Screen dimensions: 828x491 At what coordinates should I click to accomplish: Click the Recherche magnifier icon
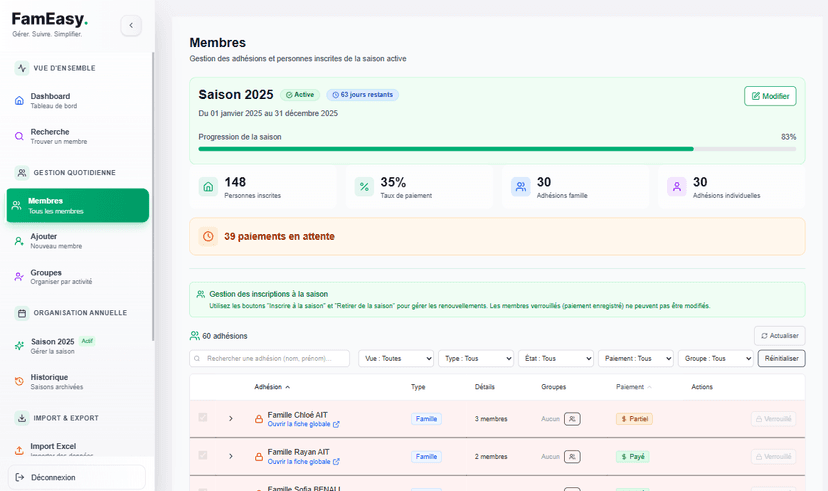click(19, 136)
